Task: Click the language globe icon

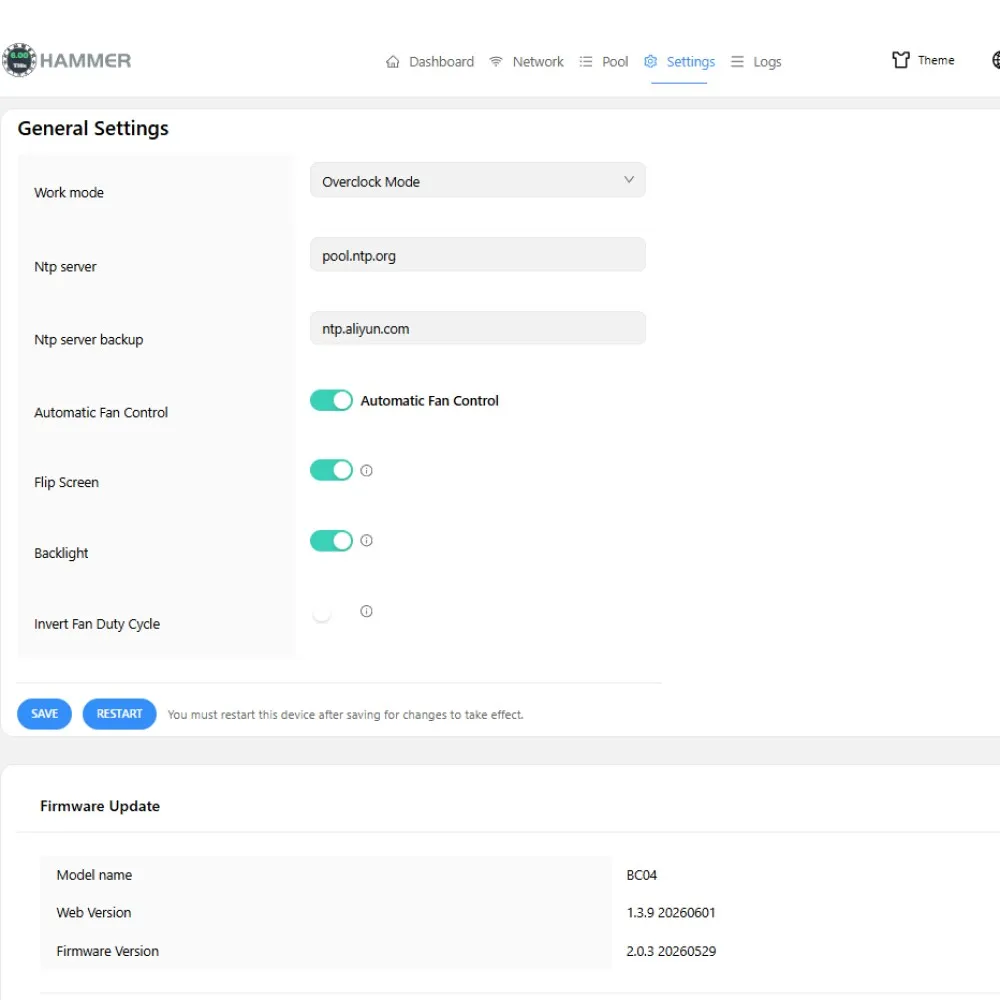Action: 996,60
